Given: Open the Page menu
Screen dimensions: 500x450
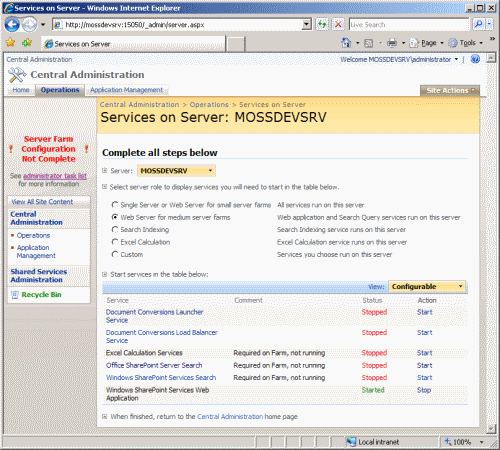Looking at the screenshot, I should point(427,43).
